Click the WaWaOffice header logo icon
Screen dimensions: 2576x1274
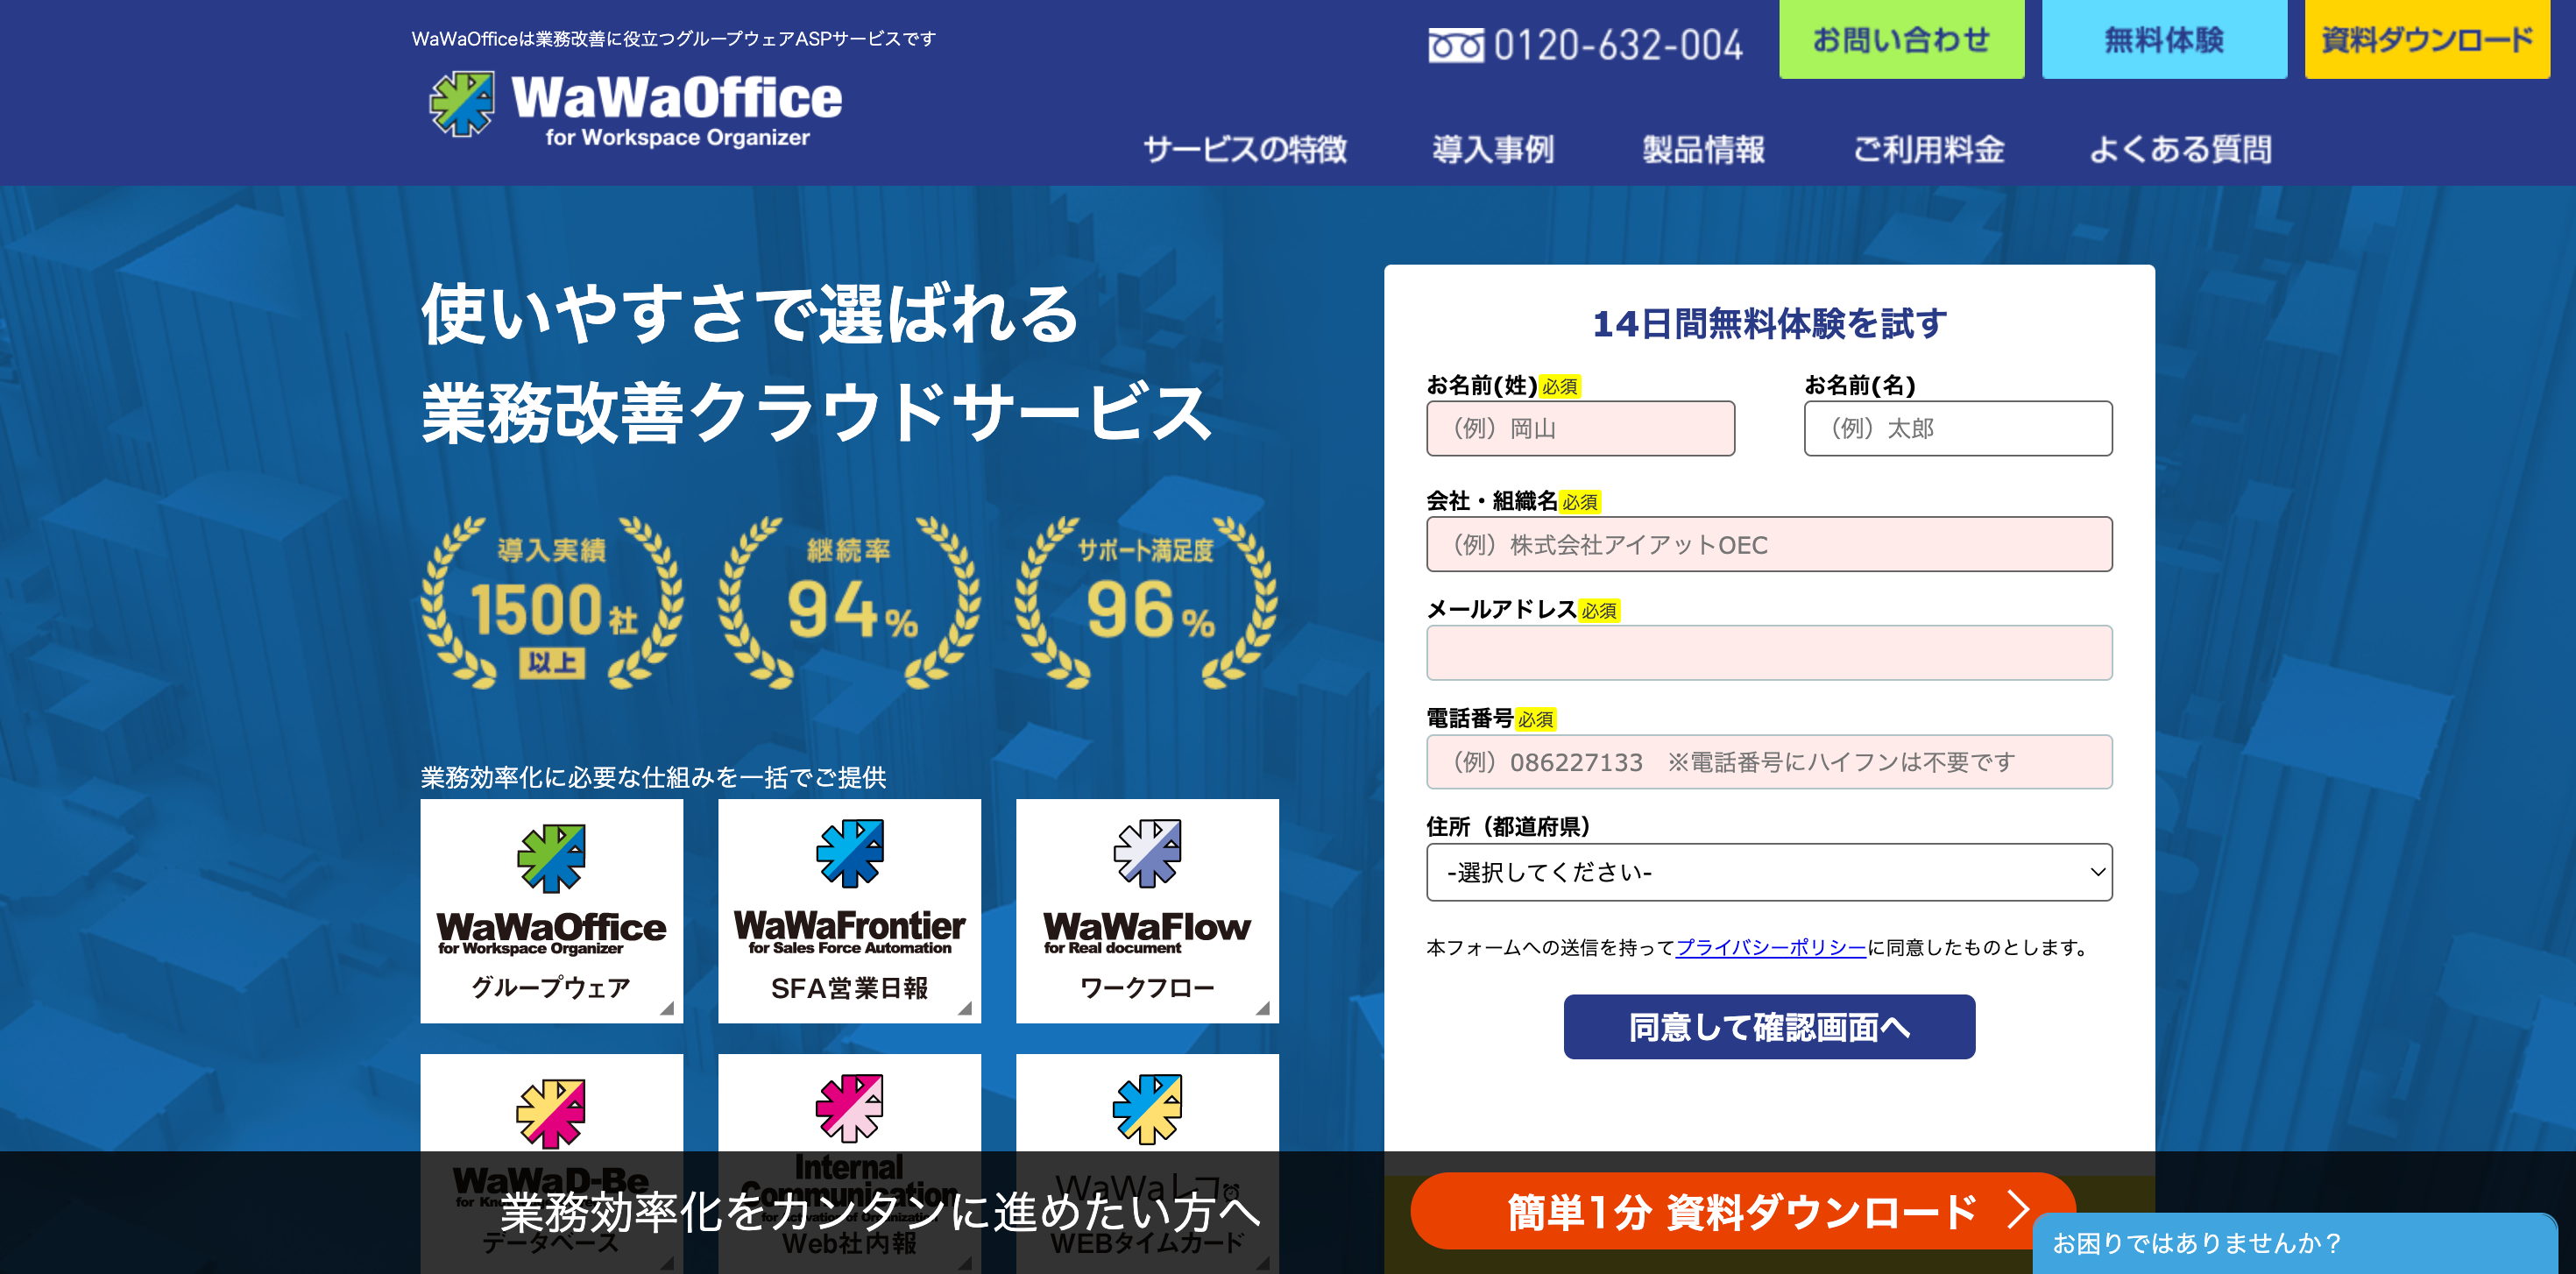pyautogui.click(x=461, y=103)
